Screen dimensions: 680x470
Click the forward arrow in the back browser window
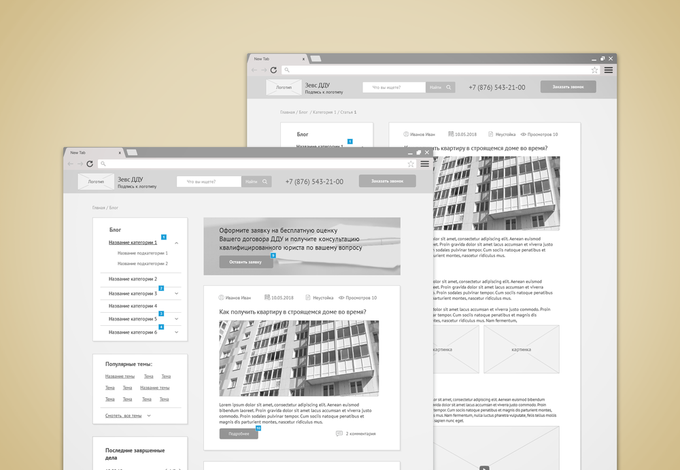[x=264, y=70]
